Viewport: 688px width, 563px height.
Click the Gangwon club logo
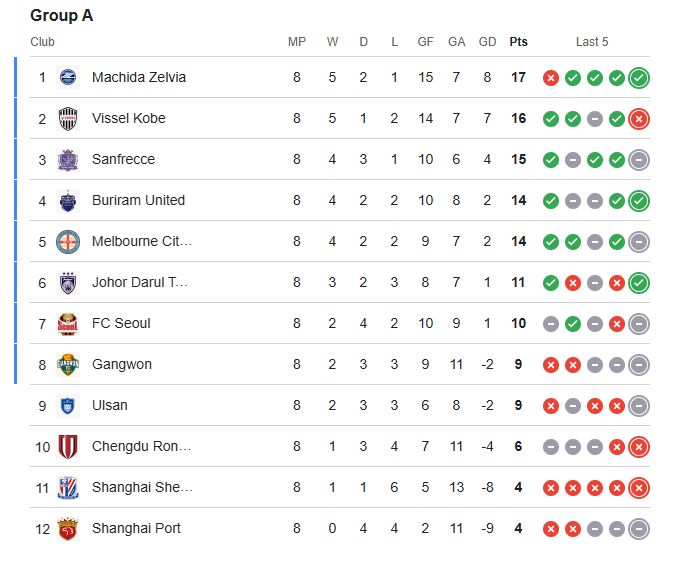[x=68, y=364]
